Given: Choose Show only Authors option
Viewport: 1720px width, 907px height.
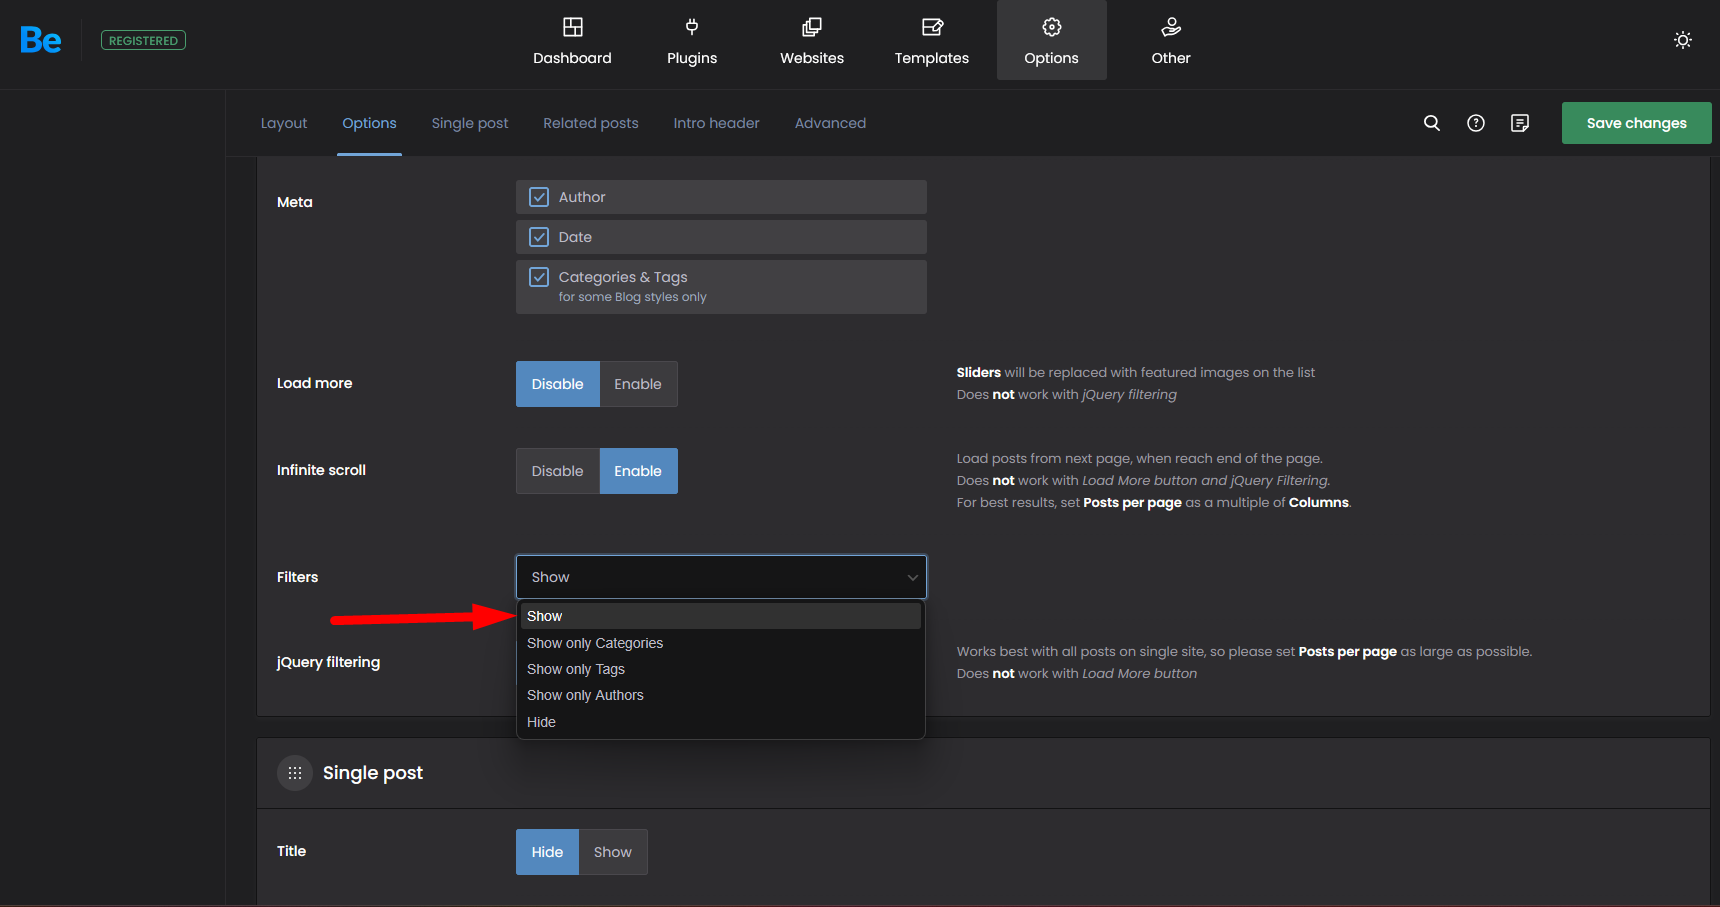Looking at the screenshot, I should click(720, 695).
